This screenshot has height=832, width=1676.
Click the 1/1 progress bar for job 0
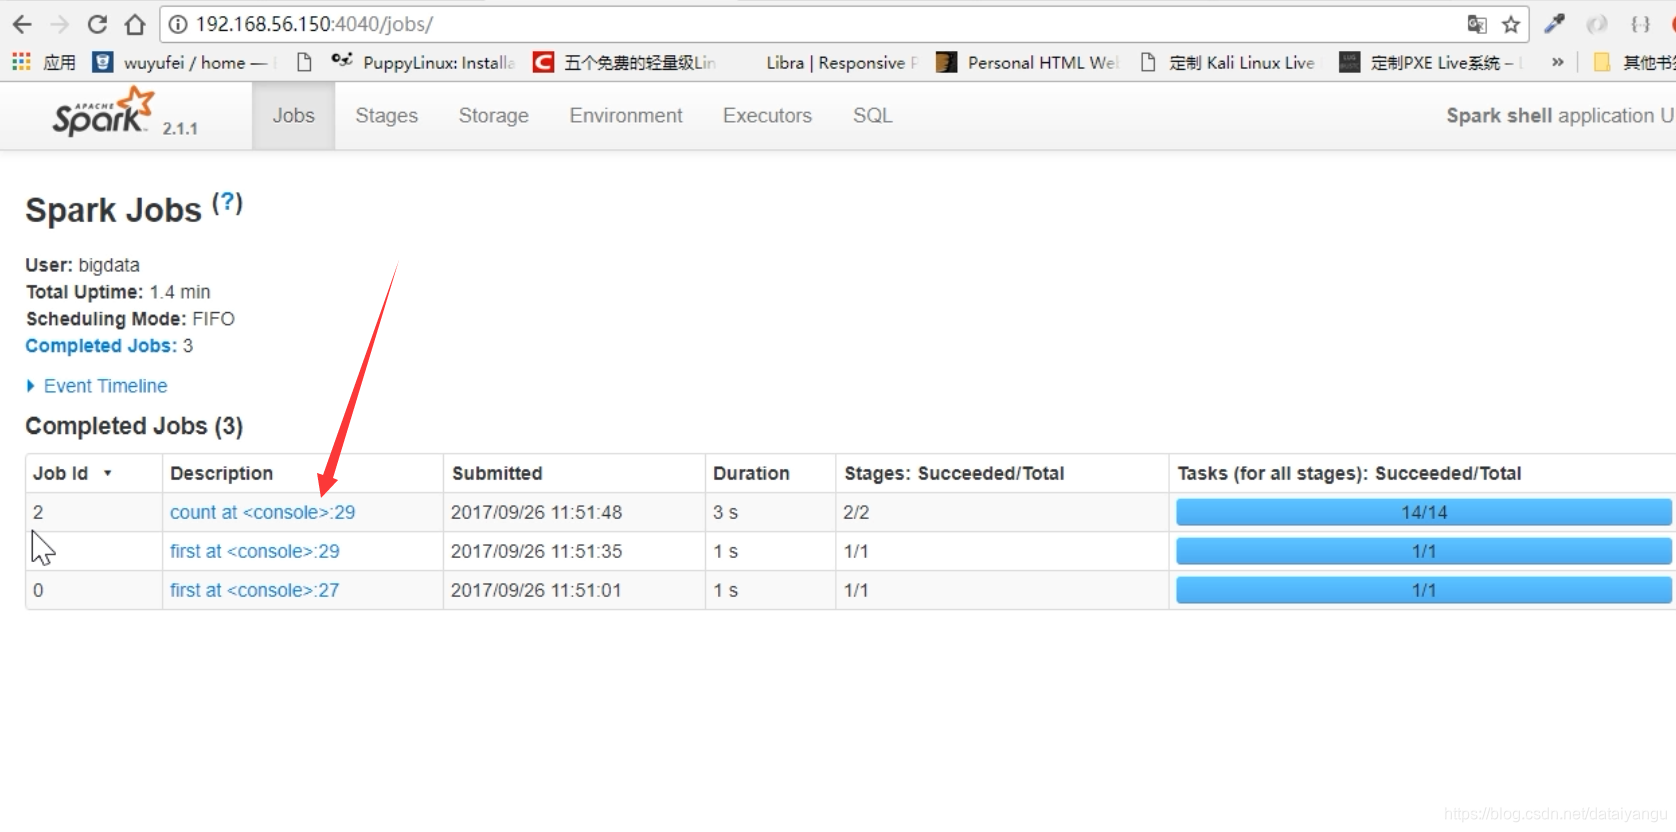click(x=1424, y=590)
